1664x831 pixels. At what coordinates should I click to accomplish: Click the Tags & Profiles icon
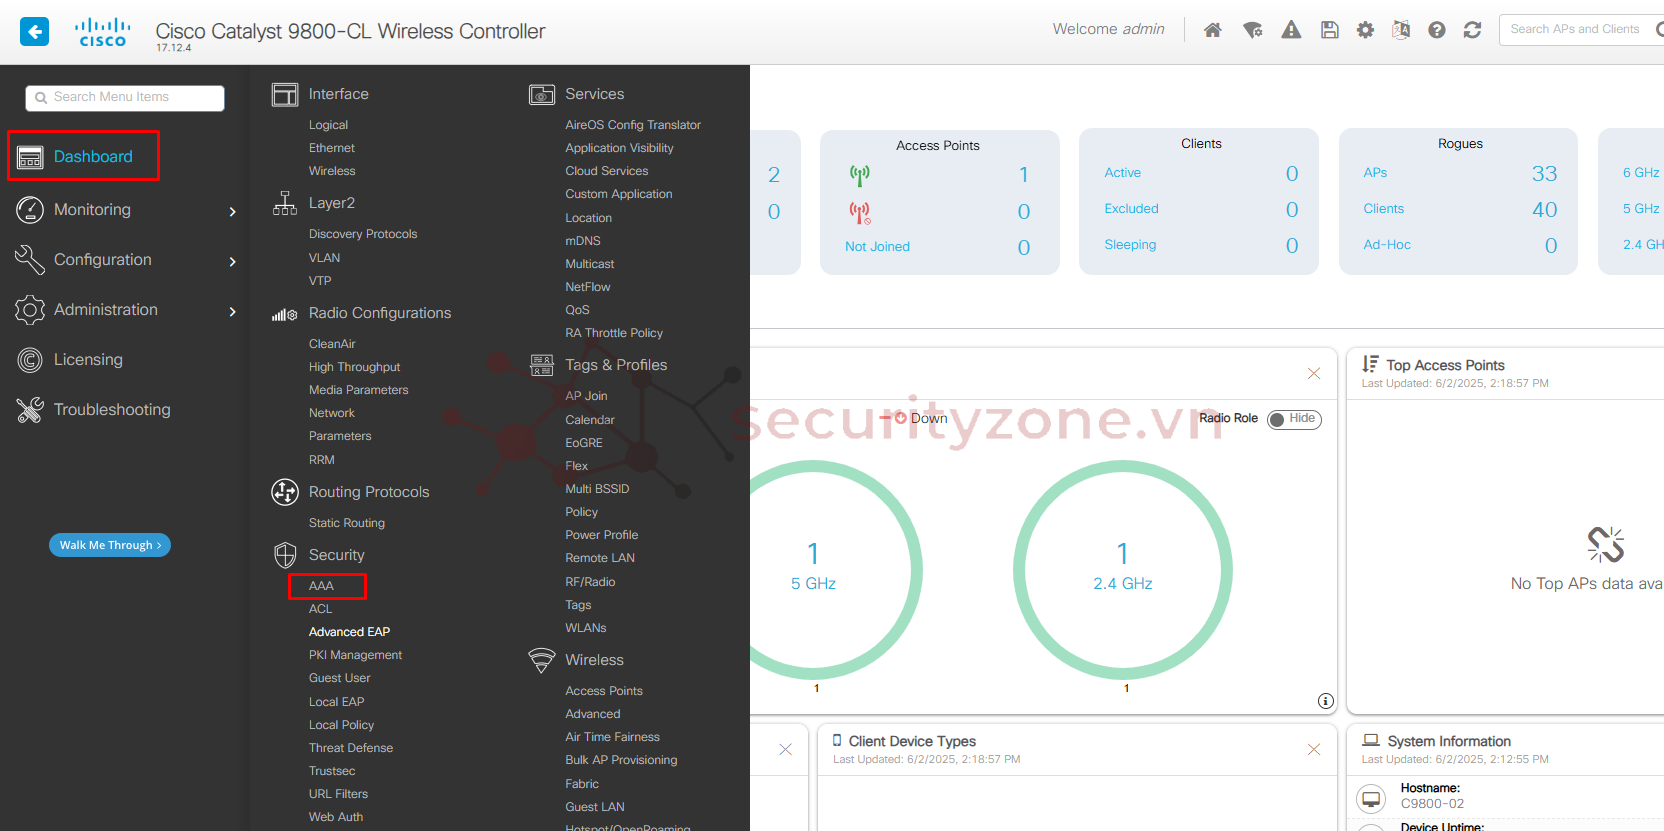pos(542,365)
